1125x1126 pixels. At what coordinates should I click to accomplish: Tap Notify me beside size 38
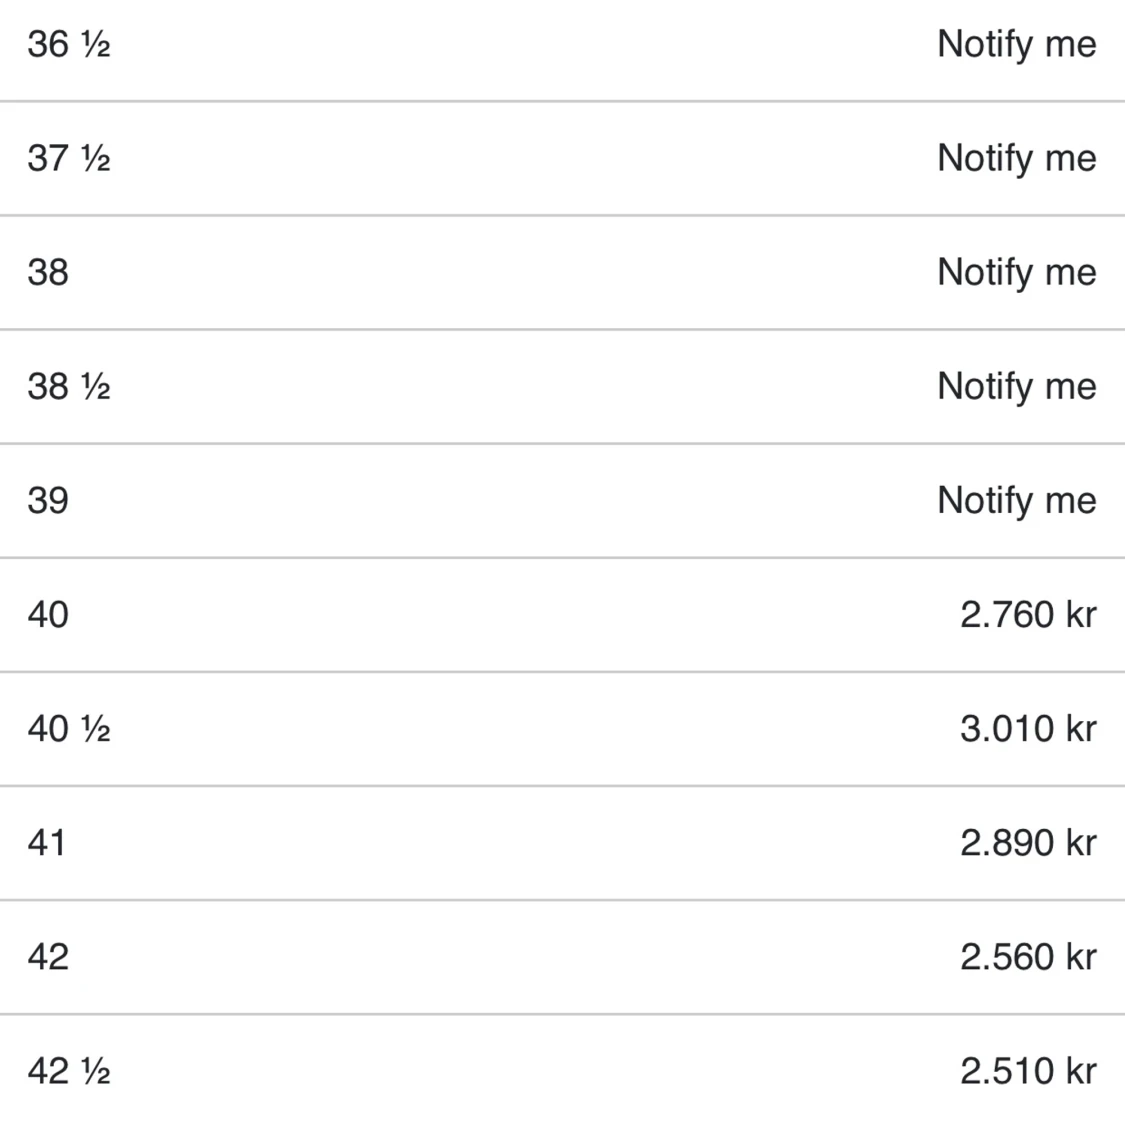pos(1016,273)
